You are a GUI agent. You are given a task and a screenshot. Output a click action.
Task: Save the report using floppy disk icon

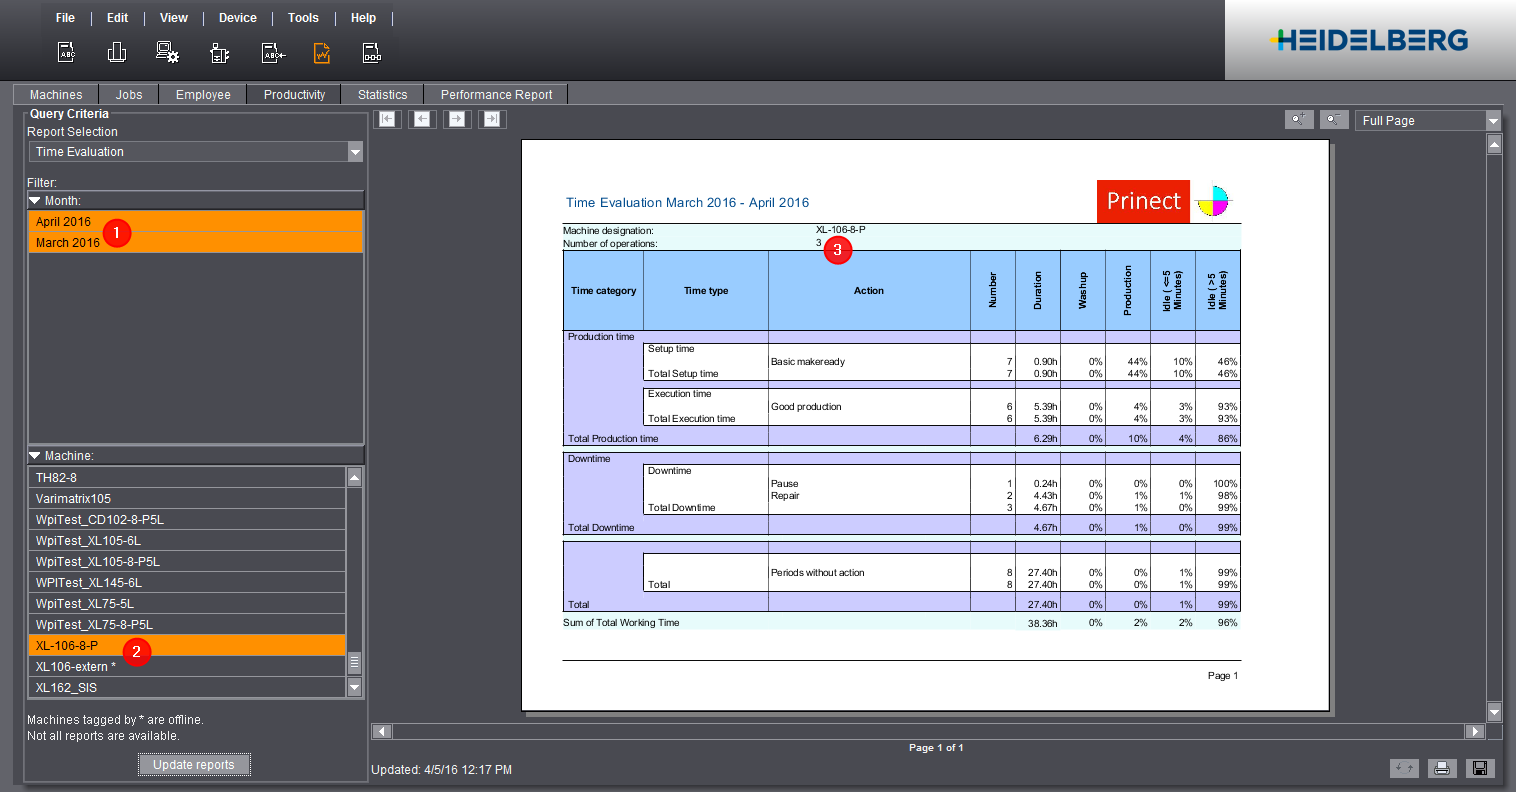(x=1480, y=768)
